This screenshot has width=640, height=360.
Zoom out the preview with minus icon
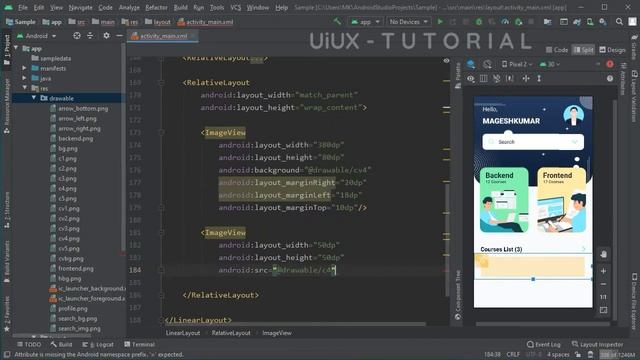[x=603, y=284]
